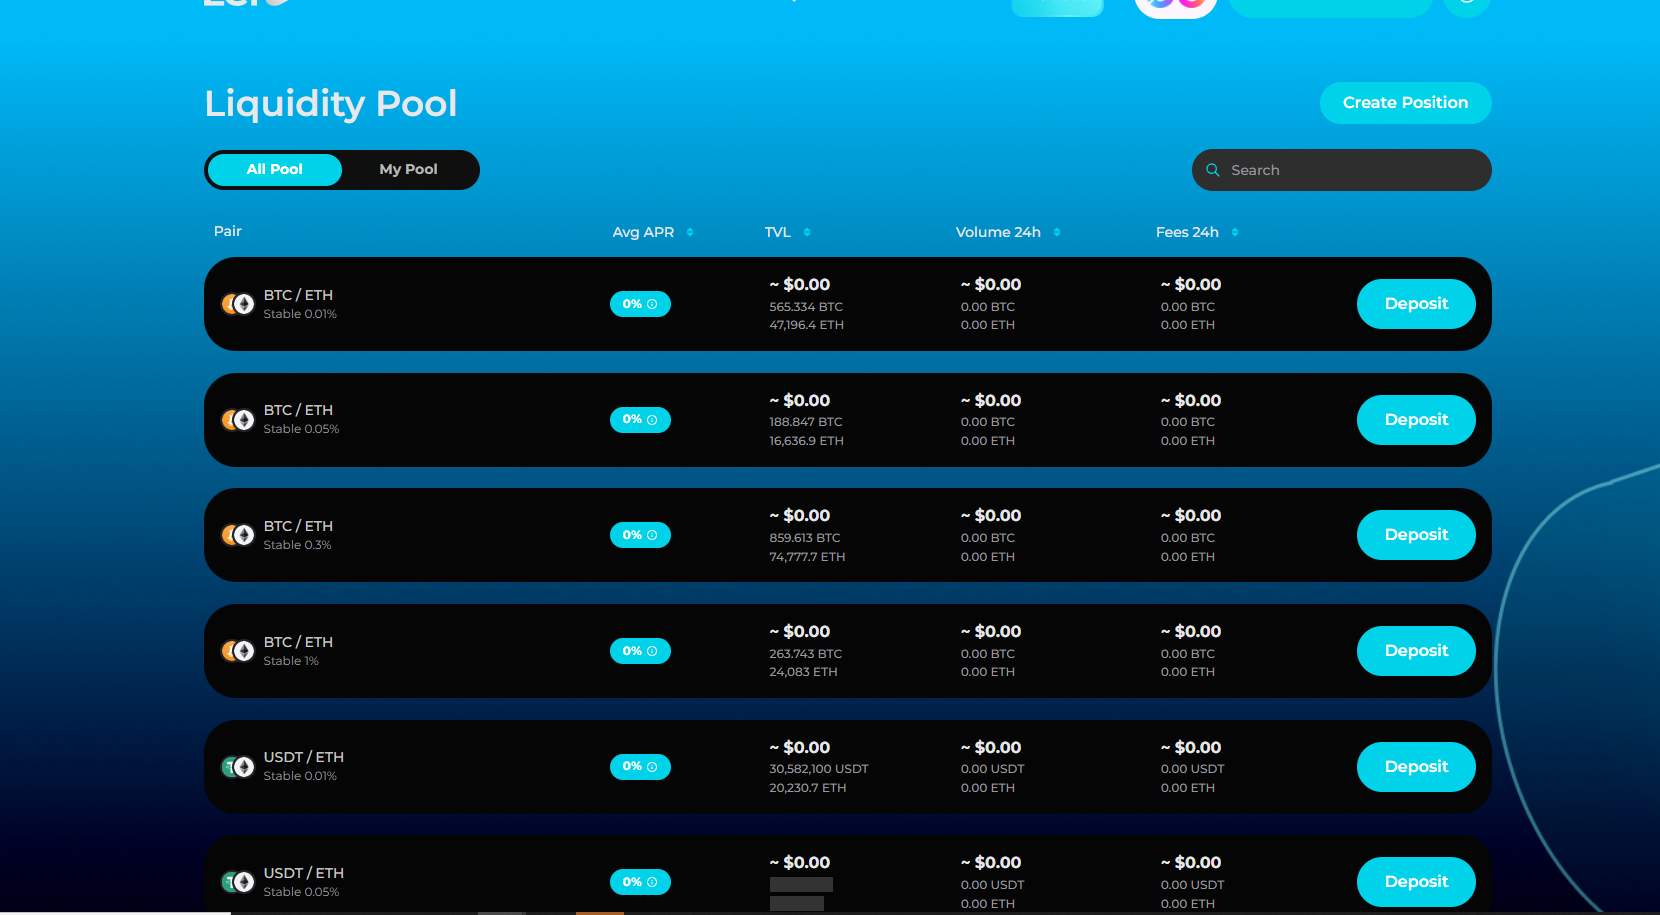This screenshot has width=1660, height=915.
Task: Sort pools by Fees 24h arrow
Action: coord(1235,232)
